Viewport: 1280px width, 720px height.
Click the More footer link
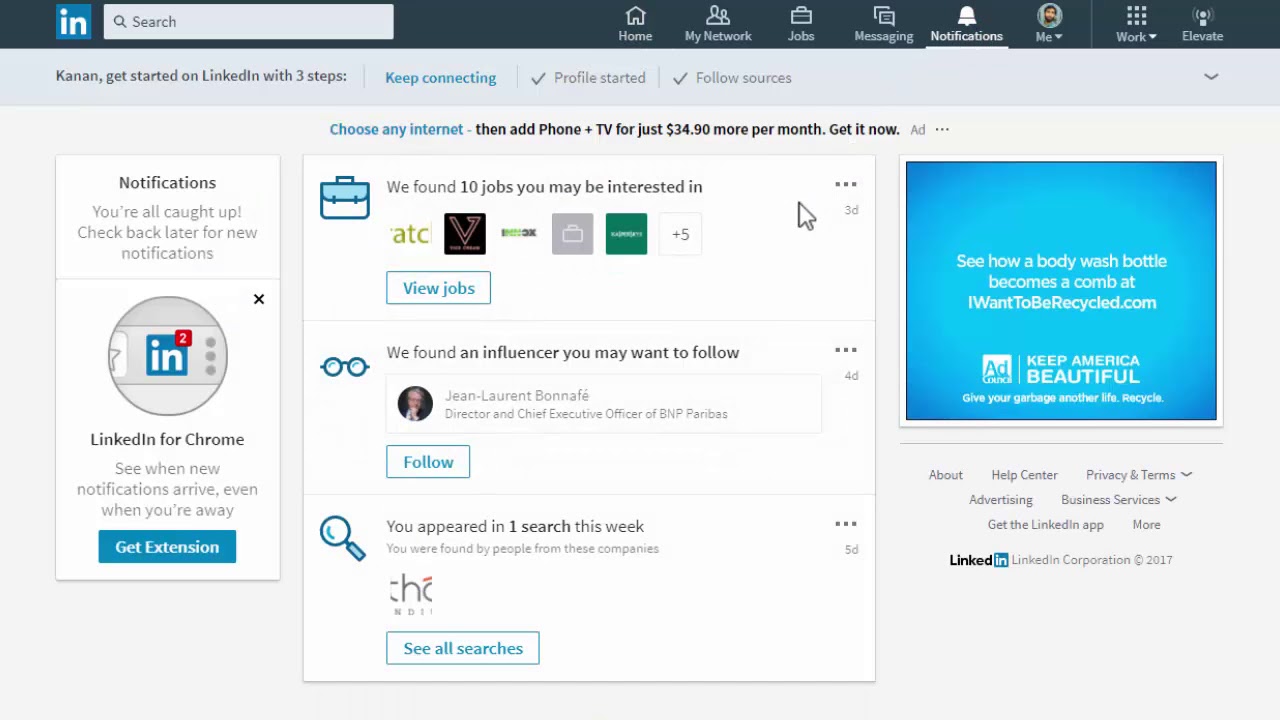pos(1147,525)
